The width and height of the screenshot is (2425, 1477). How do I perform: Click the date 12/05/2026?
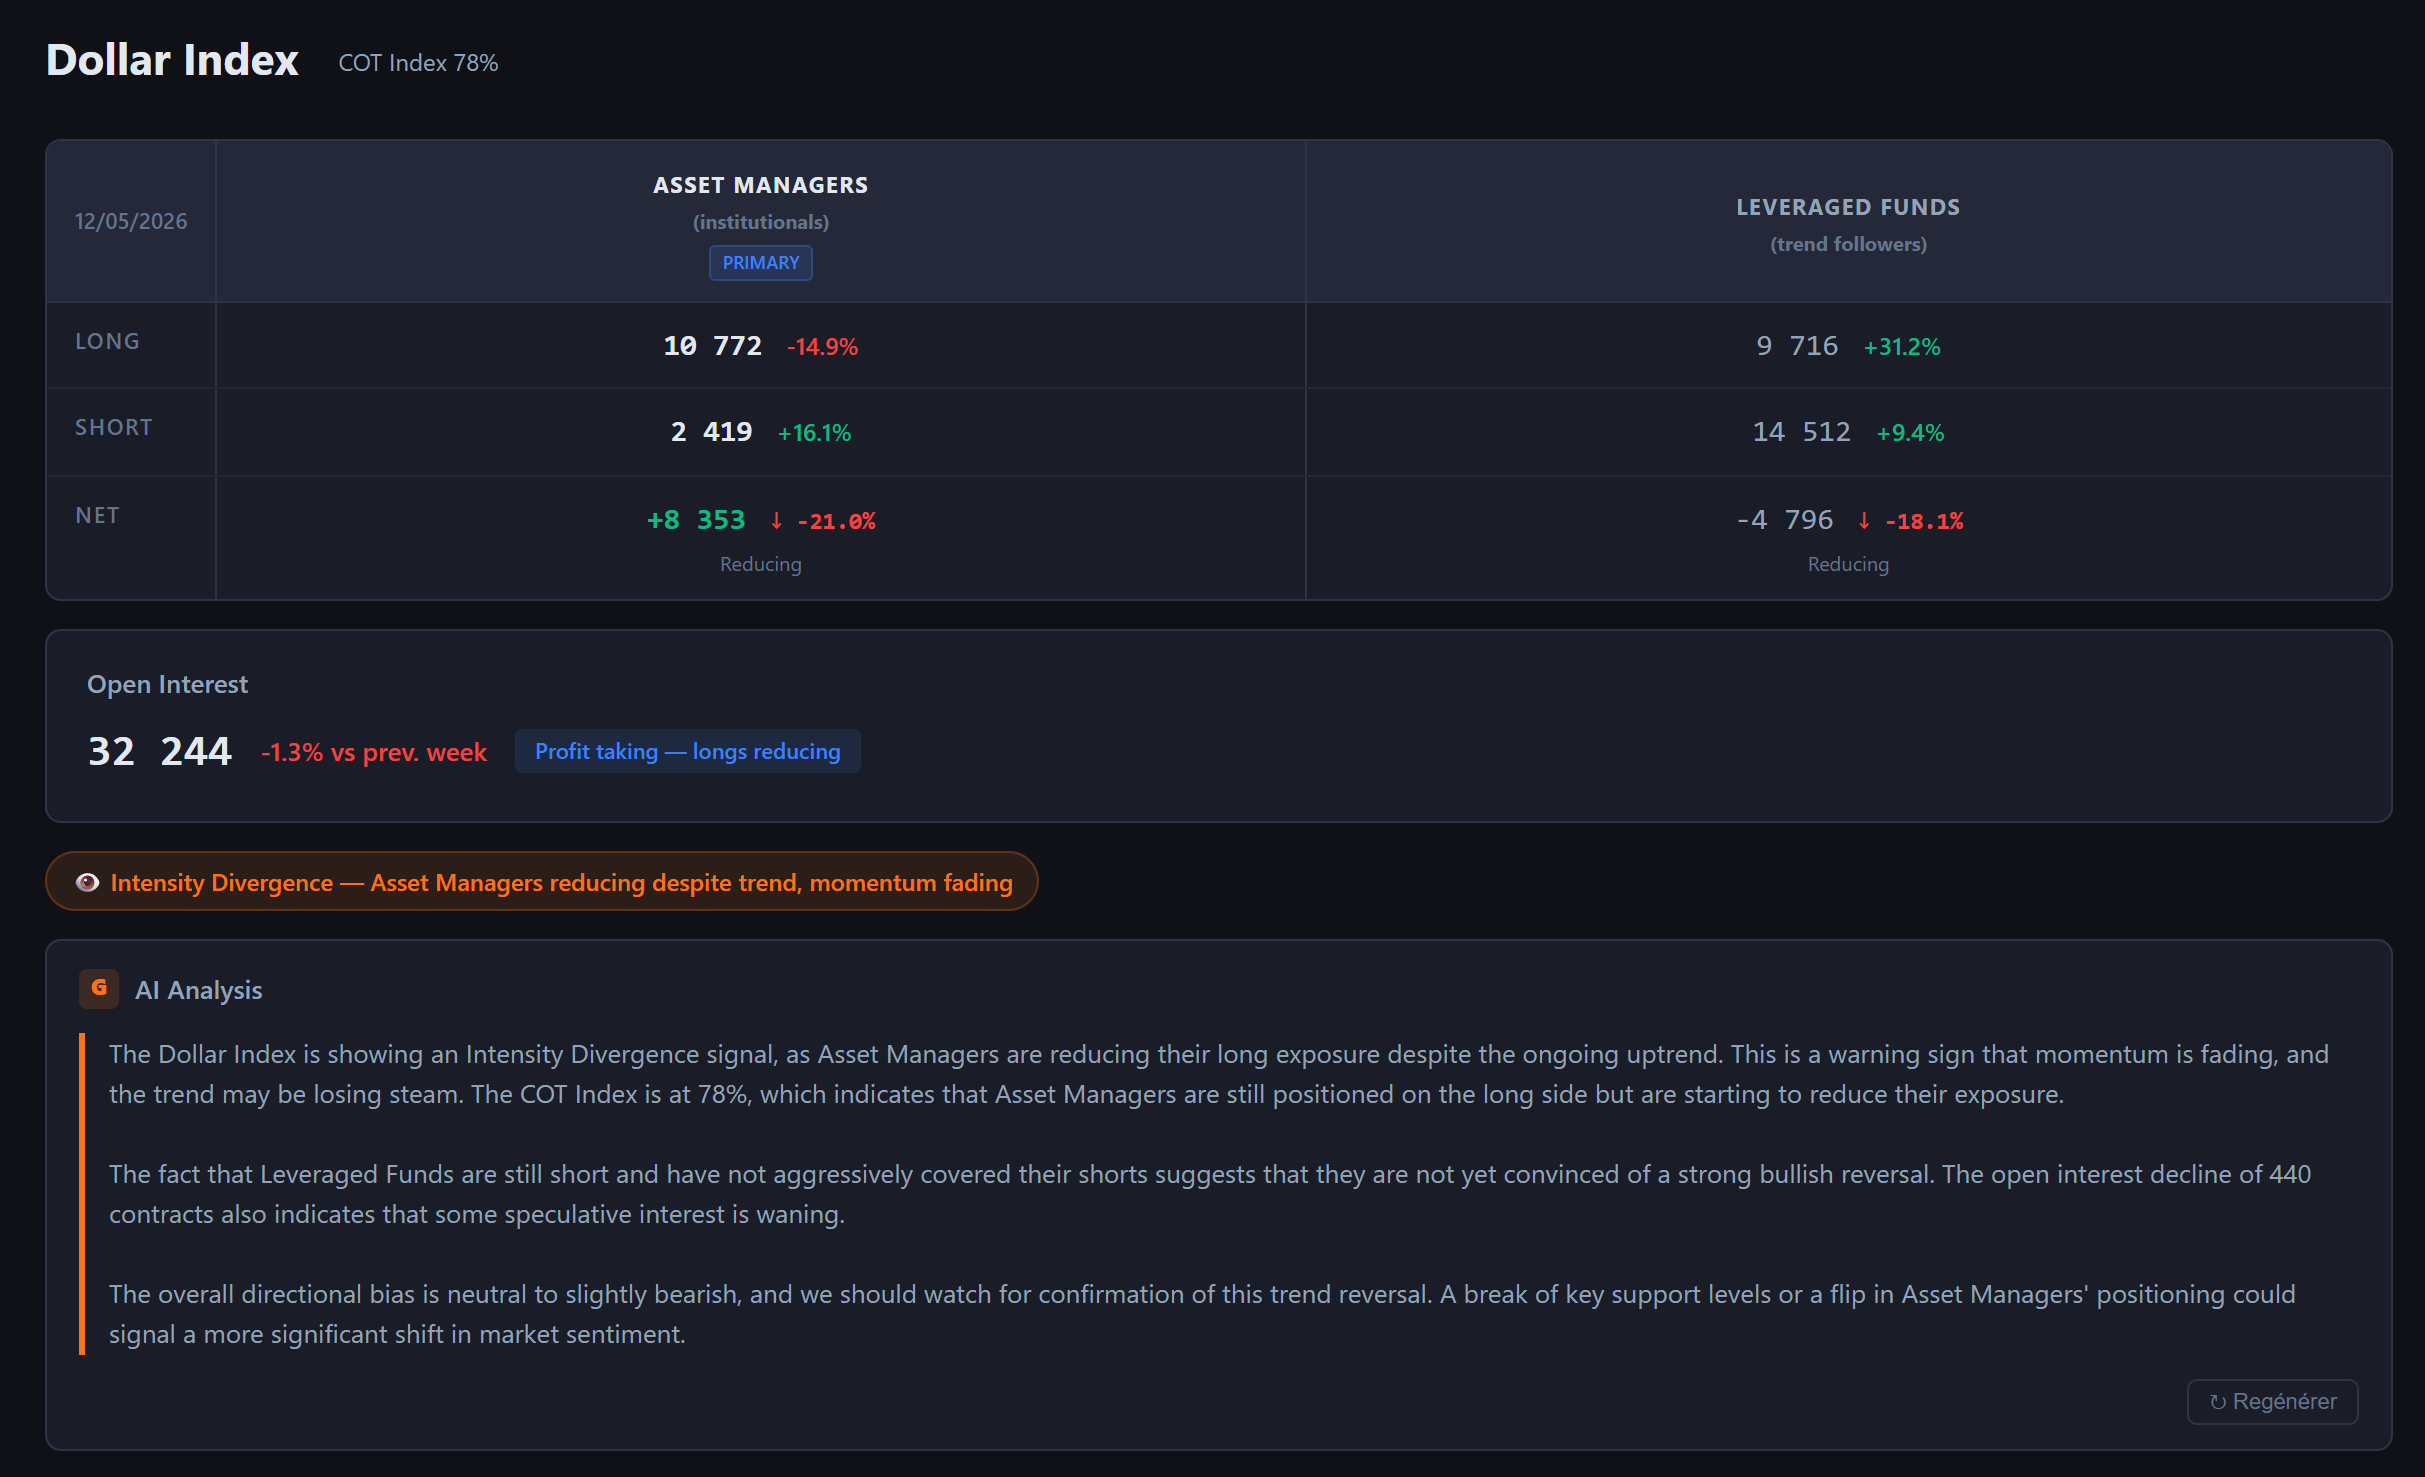point(131,221)
